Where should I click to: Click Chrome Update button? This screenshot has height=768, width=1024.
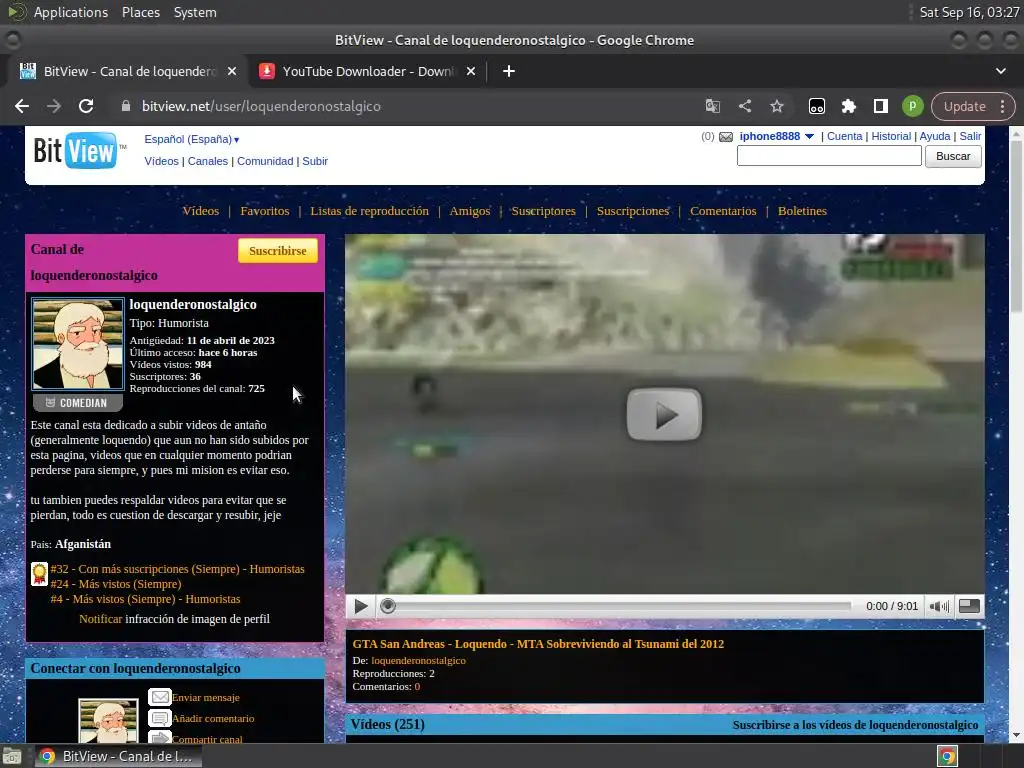click(x=965, y=106)
